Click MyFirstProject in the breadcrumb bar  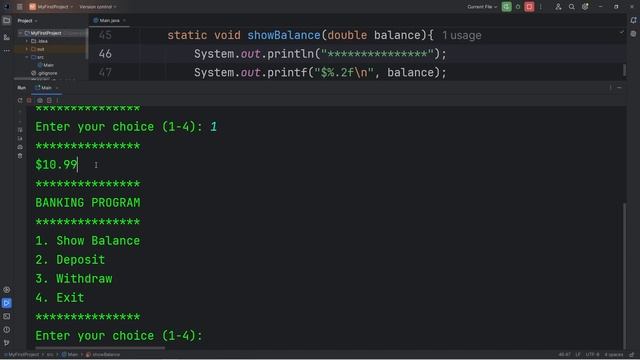[23, 355]
